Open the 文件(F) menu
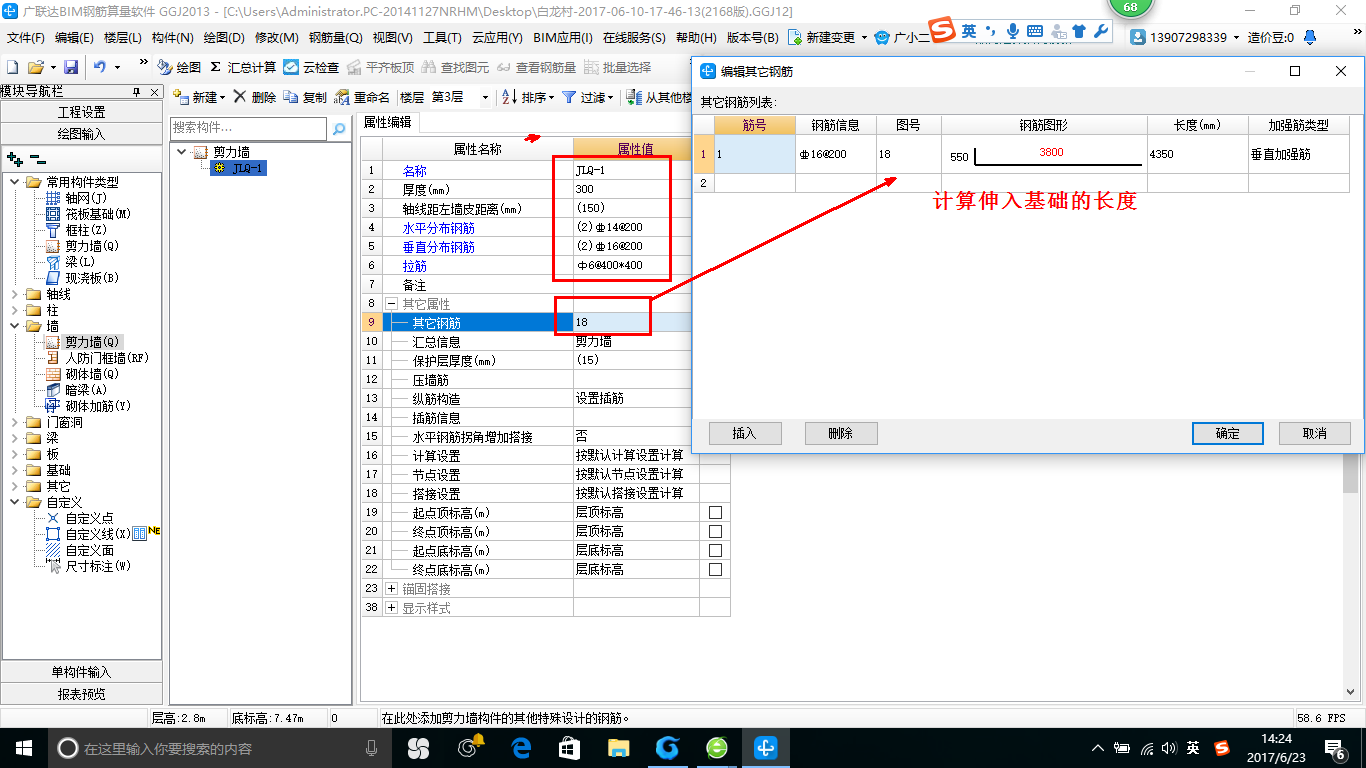The width and height of the screenshot is (1366, 768). pyautogui.click(x=26, y=38)
